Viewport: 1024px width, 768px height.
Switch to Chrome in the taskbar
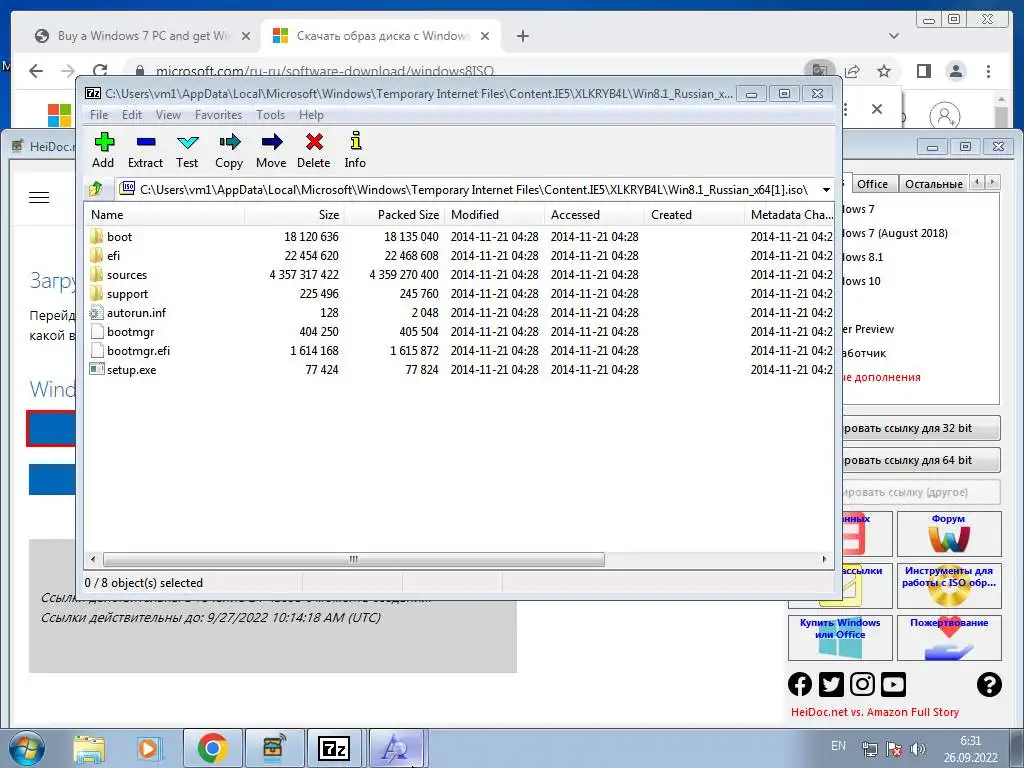pos(212,748)
